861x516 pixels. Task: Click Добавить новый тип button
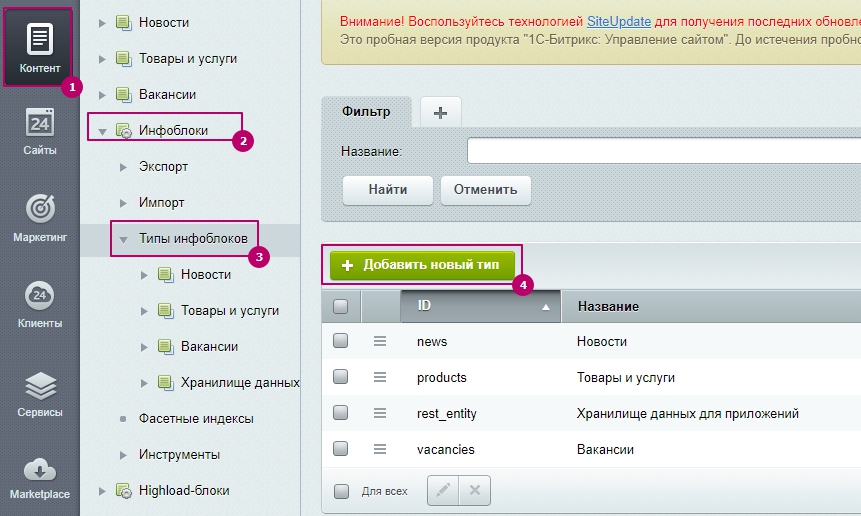pyautogui.click(x=422, y=265)
